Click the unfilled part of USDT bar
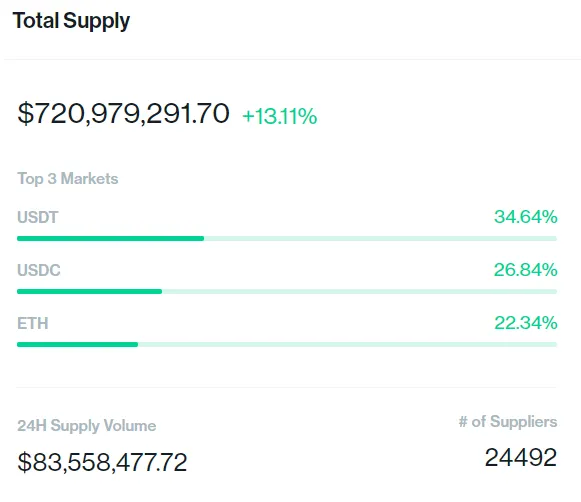Viewport: 581px width, 502px height. click(x=381, y=239)
